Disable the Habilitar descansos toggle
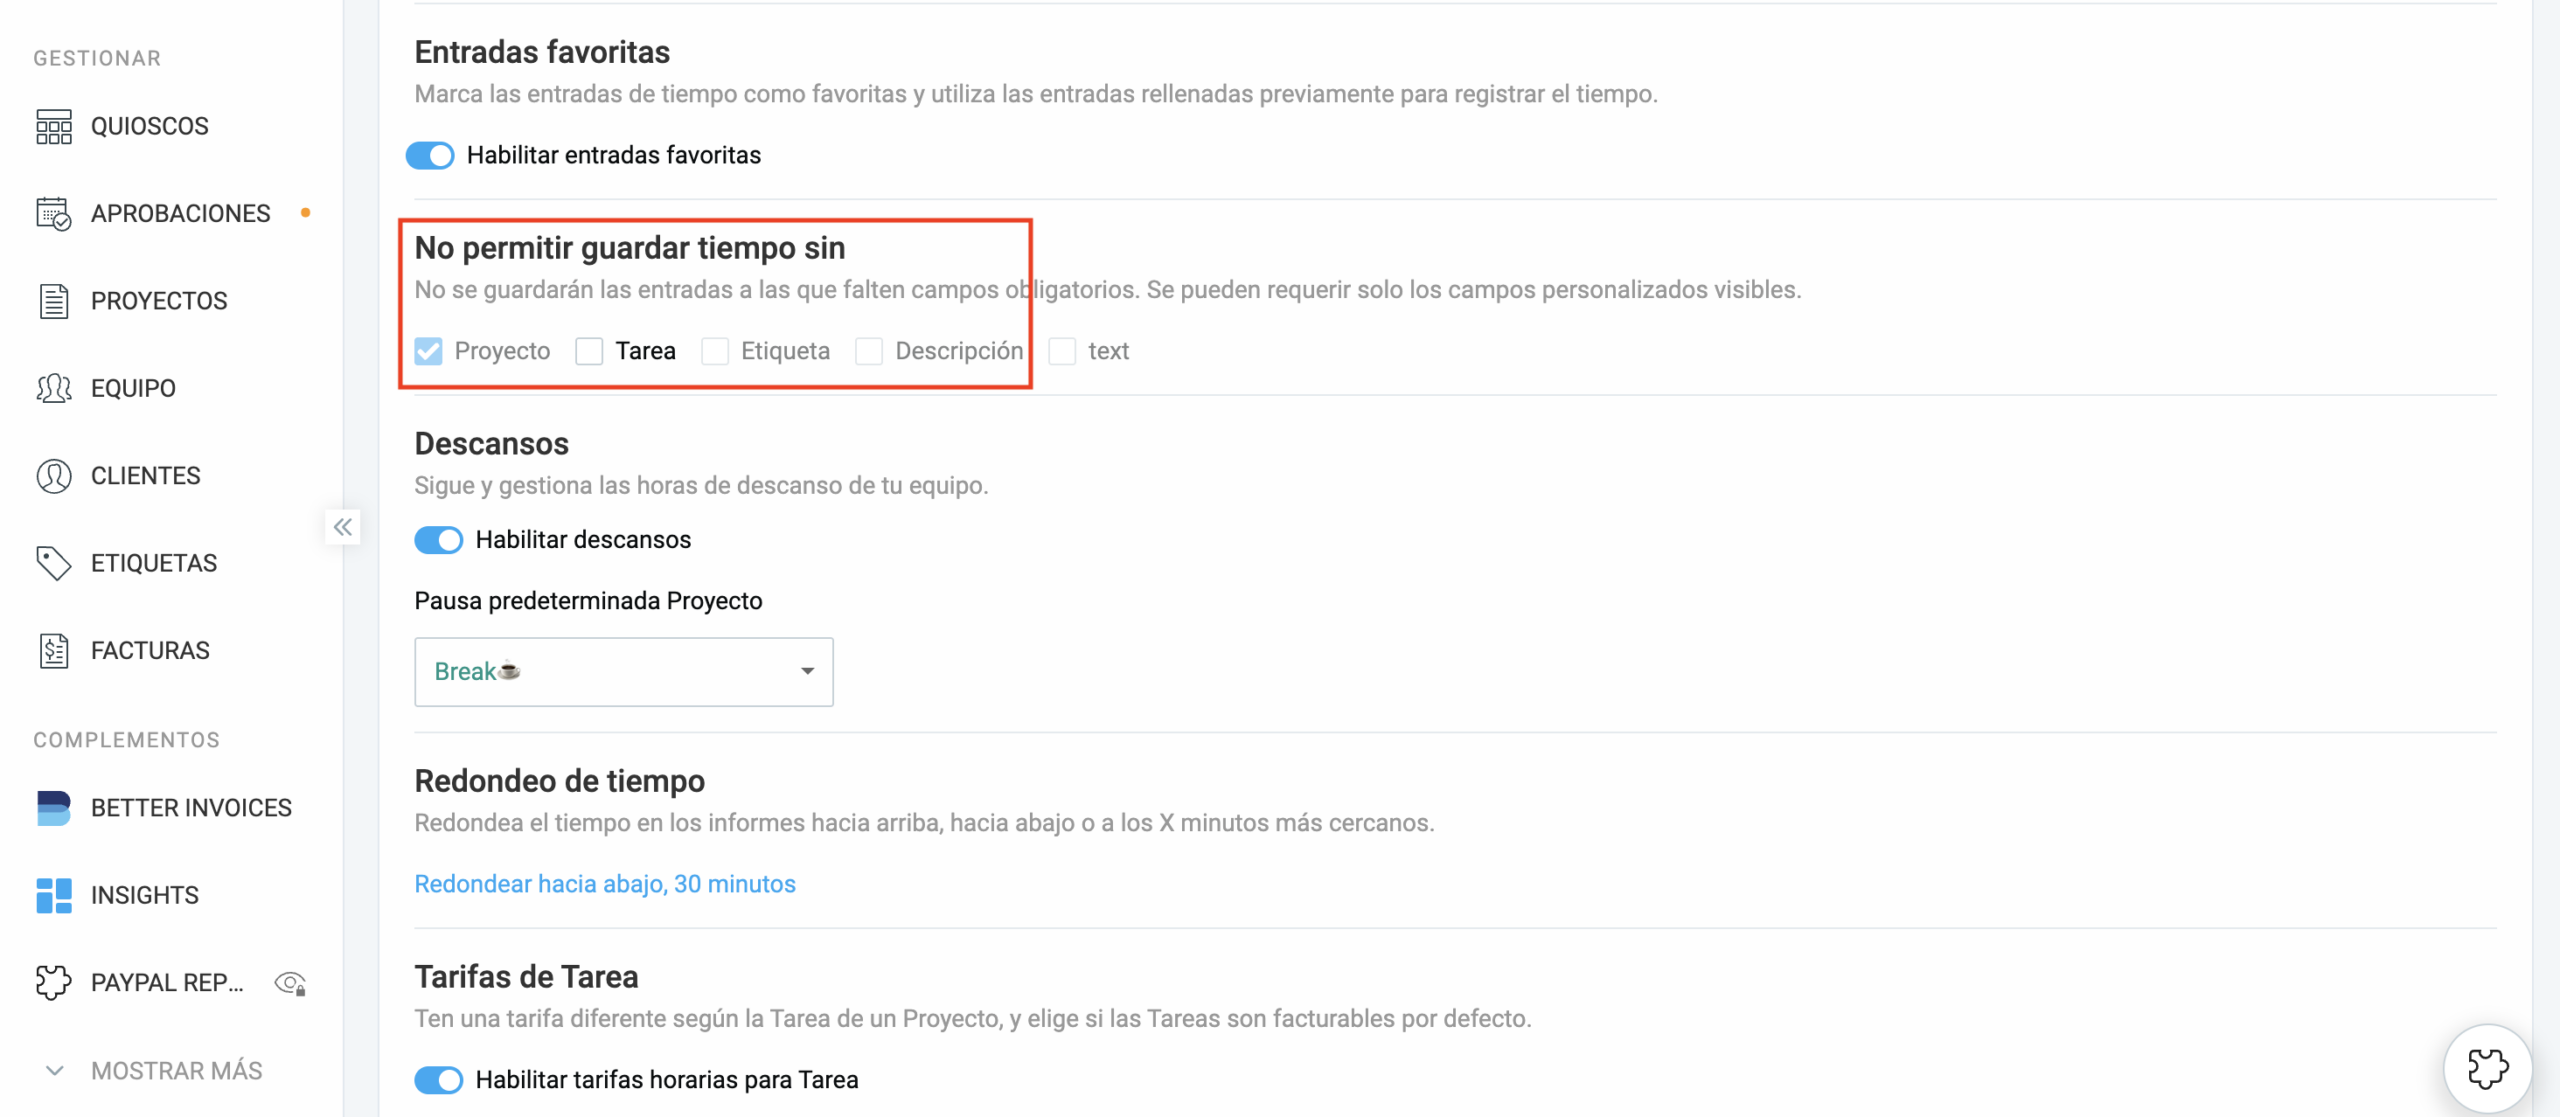Screen dimensions: 2560x1117 click(438, 539)
